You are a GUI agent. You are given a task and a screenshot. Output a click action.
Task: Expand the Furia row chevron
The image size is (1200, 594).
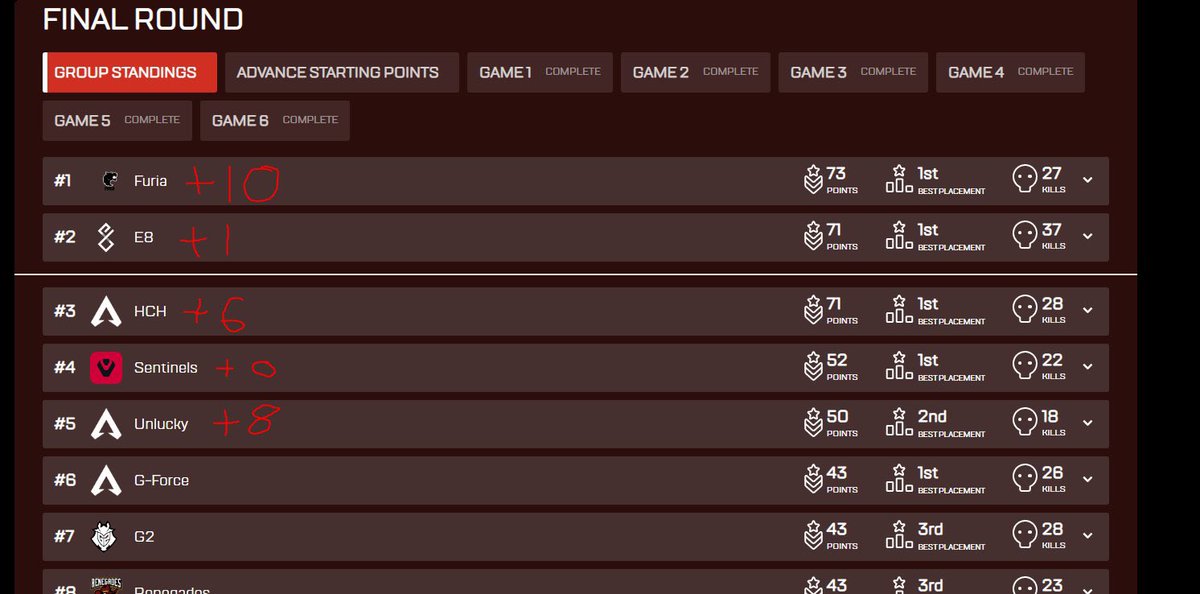coord(1088,181)
